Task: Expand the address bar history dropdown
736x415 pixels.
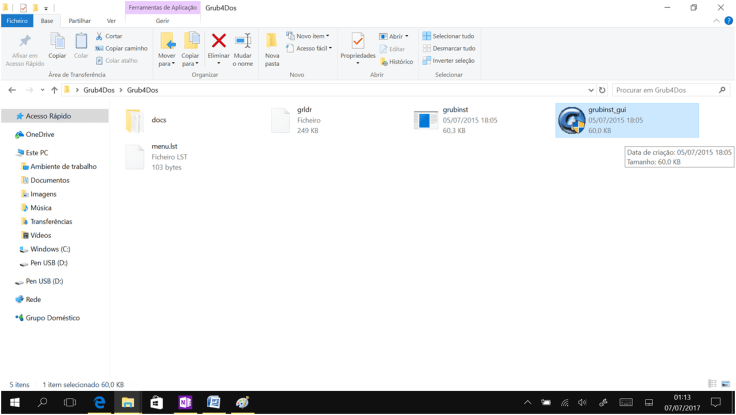Action: click(x=590, y=90)
